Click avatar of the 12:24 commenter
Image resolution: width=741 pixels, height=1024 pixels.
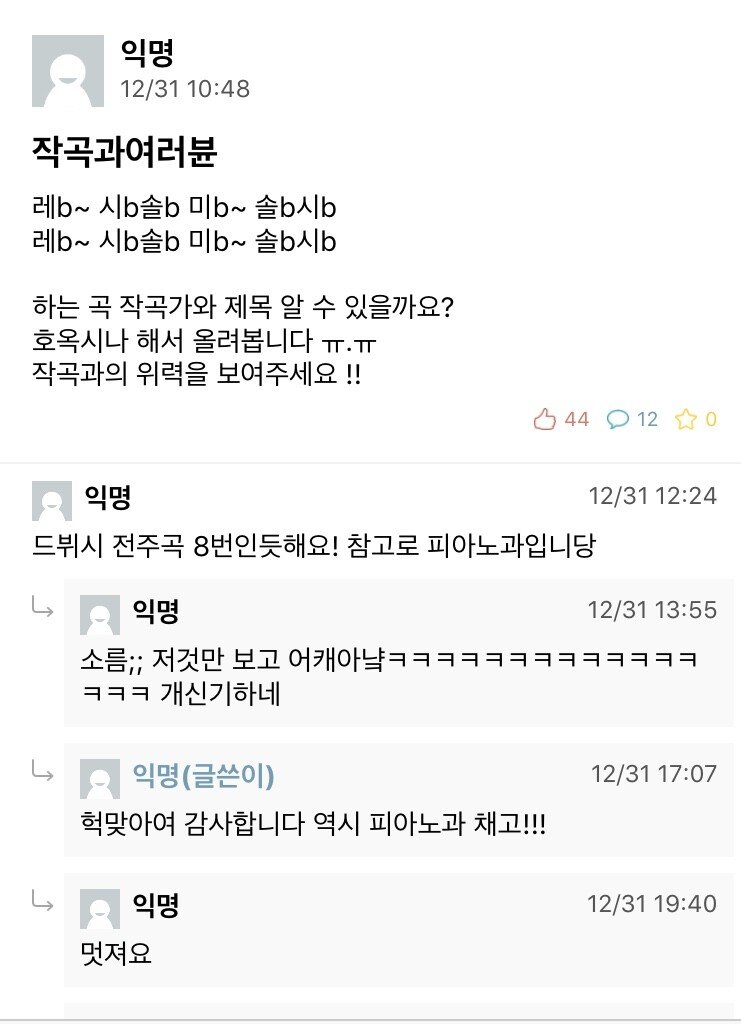(x=52, y=500)
